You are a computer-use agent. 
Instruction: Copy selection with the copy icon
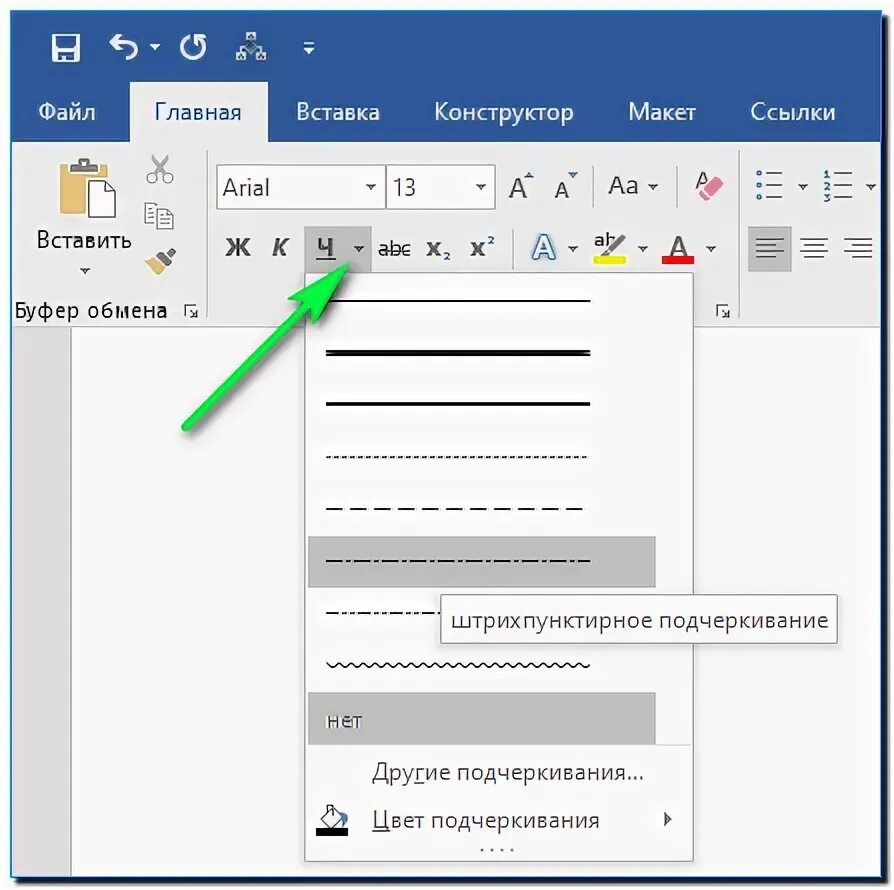159,216
